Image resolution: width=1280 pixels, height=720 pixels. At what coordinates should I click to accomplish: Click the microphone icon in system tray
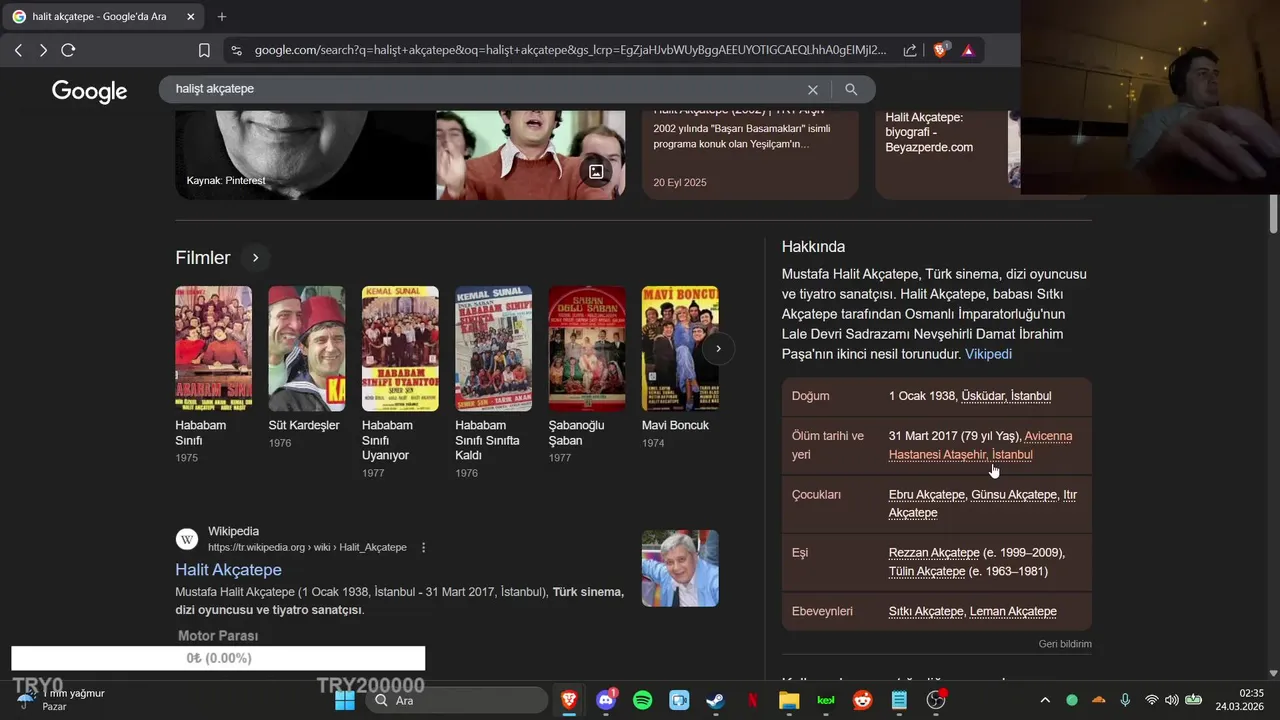pyautogui.click(x=1125, y=700)
